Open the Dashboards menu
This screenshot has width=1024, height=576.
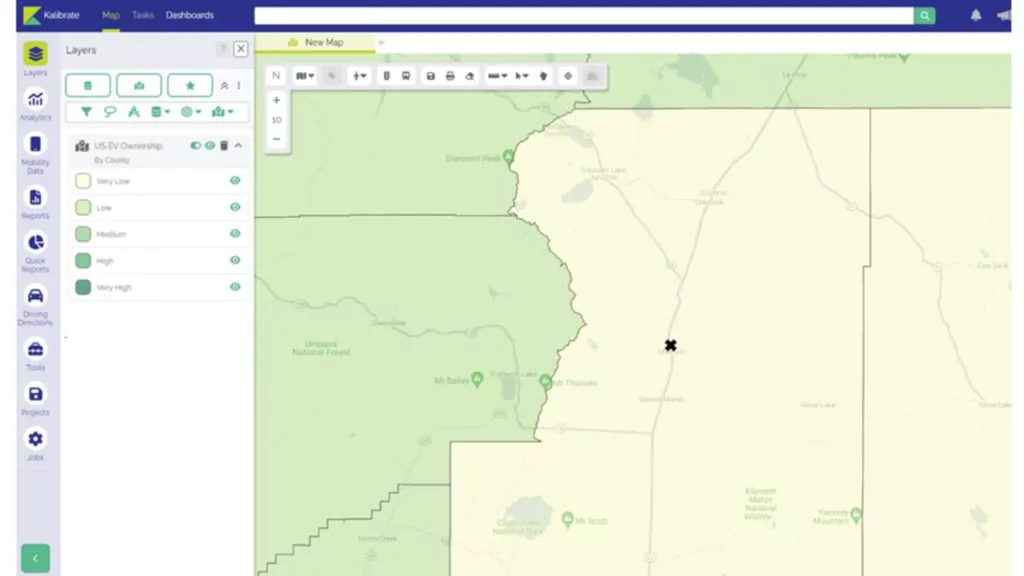pos(189,15)
